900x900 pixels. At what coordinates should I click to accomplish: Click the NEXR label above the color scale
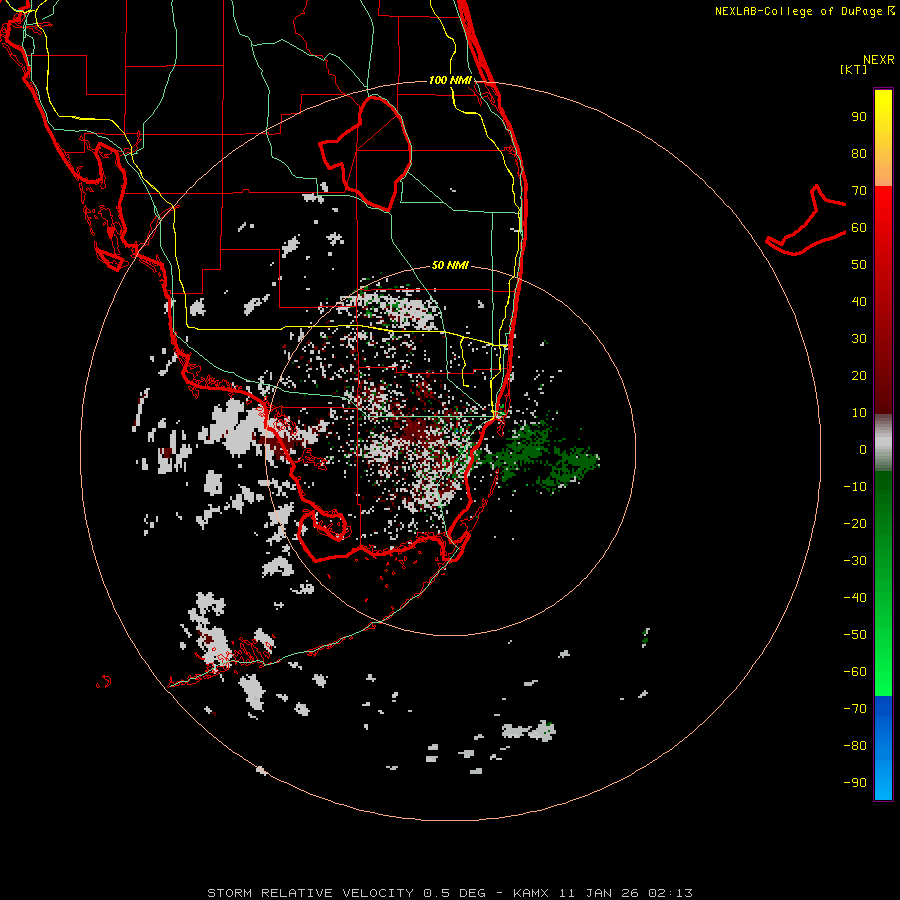pos(879,60)
